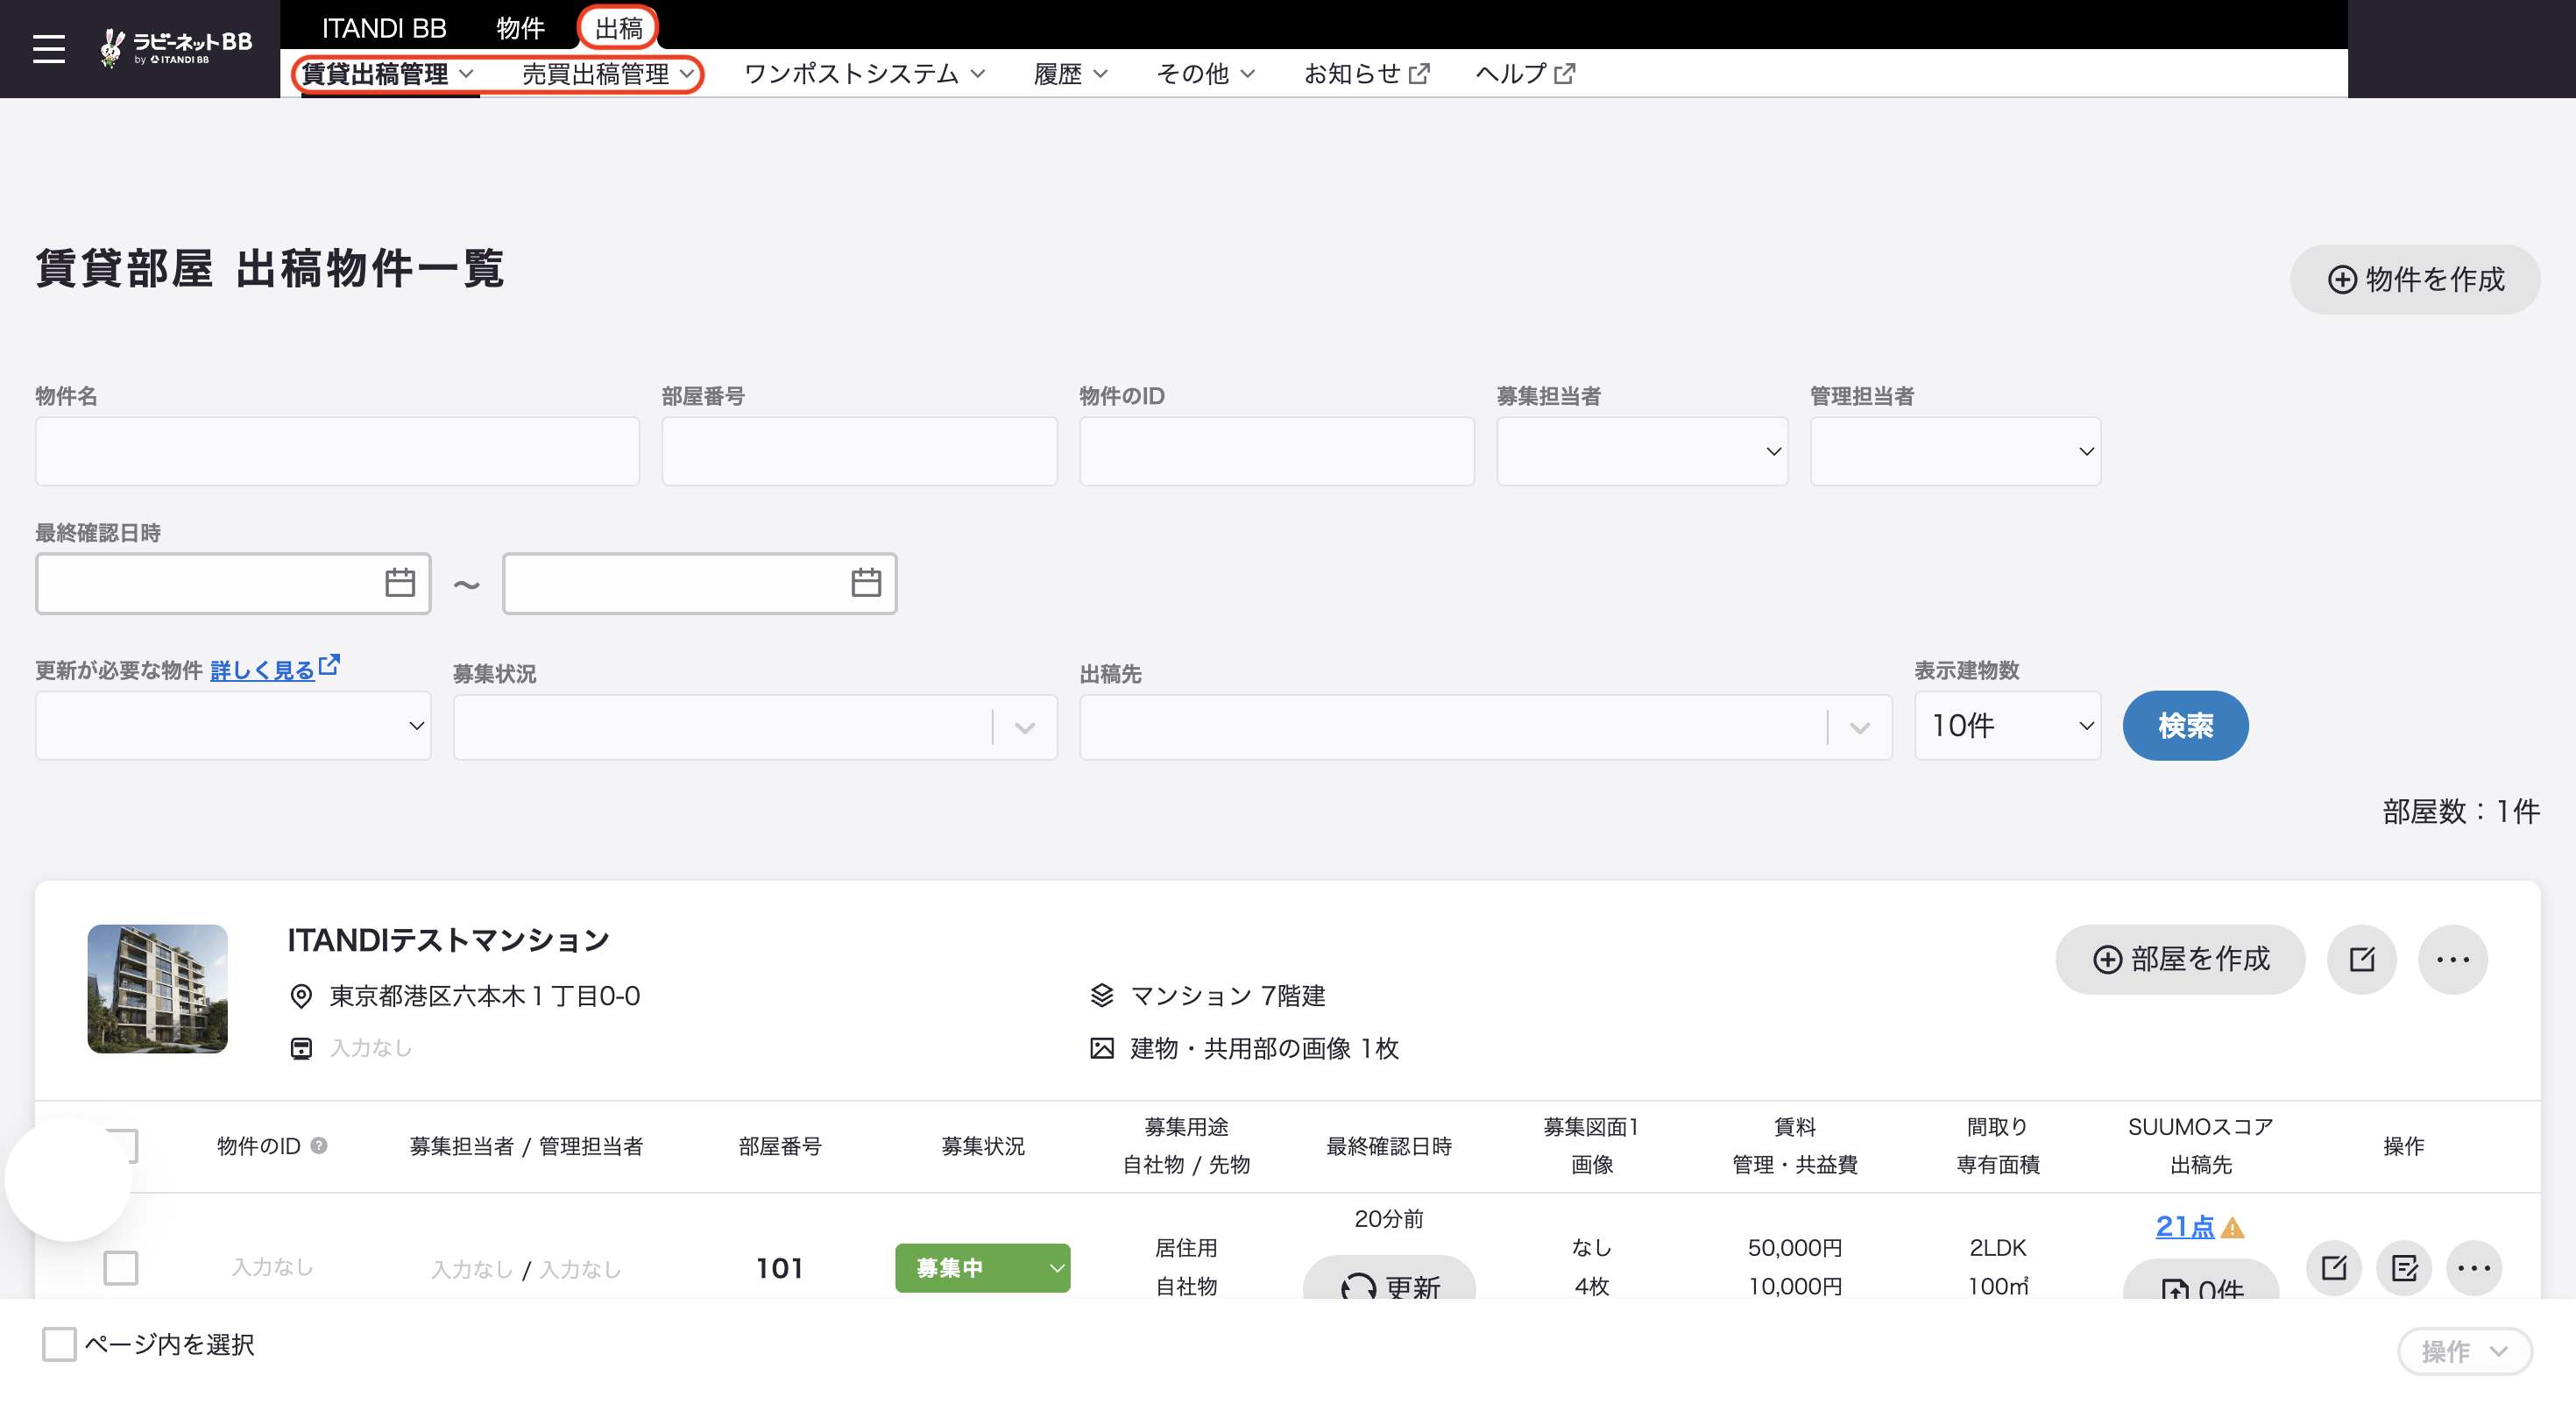Click room 101 edit icon

[2334, 1268]
